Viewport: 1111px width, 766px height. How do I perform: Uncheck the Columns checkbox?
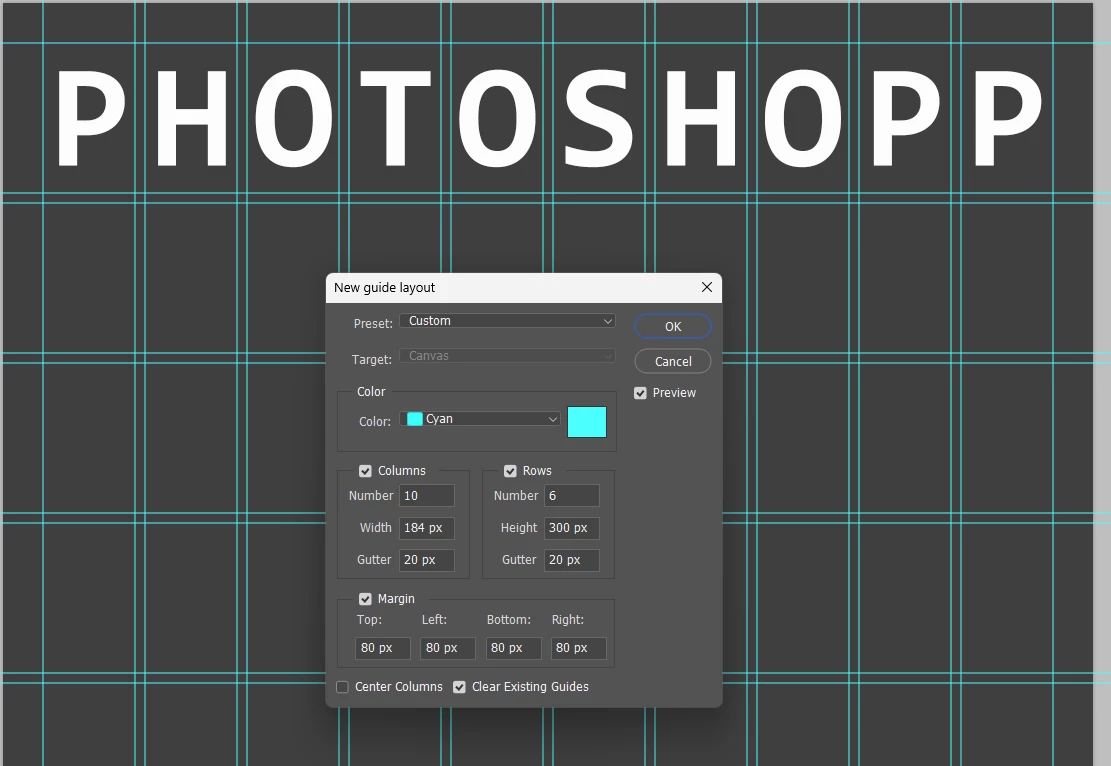pyautogui.click(x=365, y=471)
